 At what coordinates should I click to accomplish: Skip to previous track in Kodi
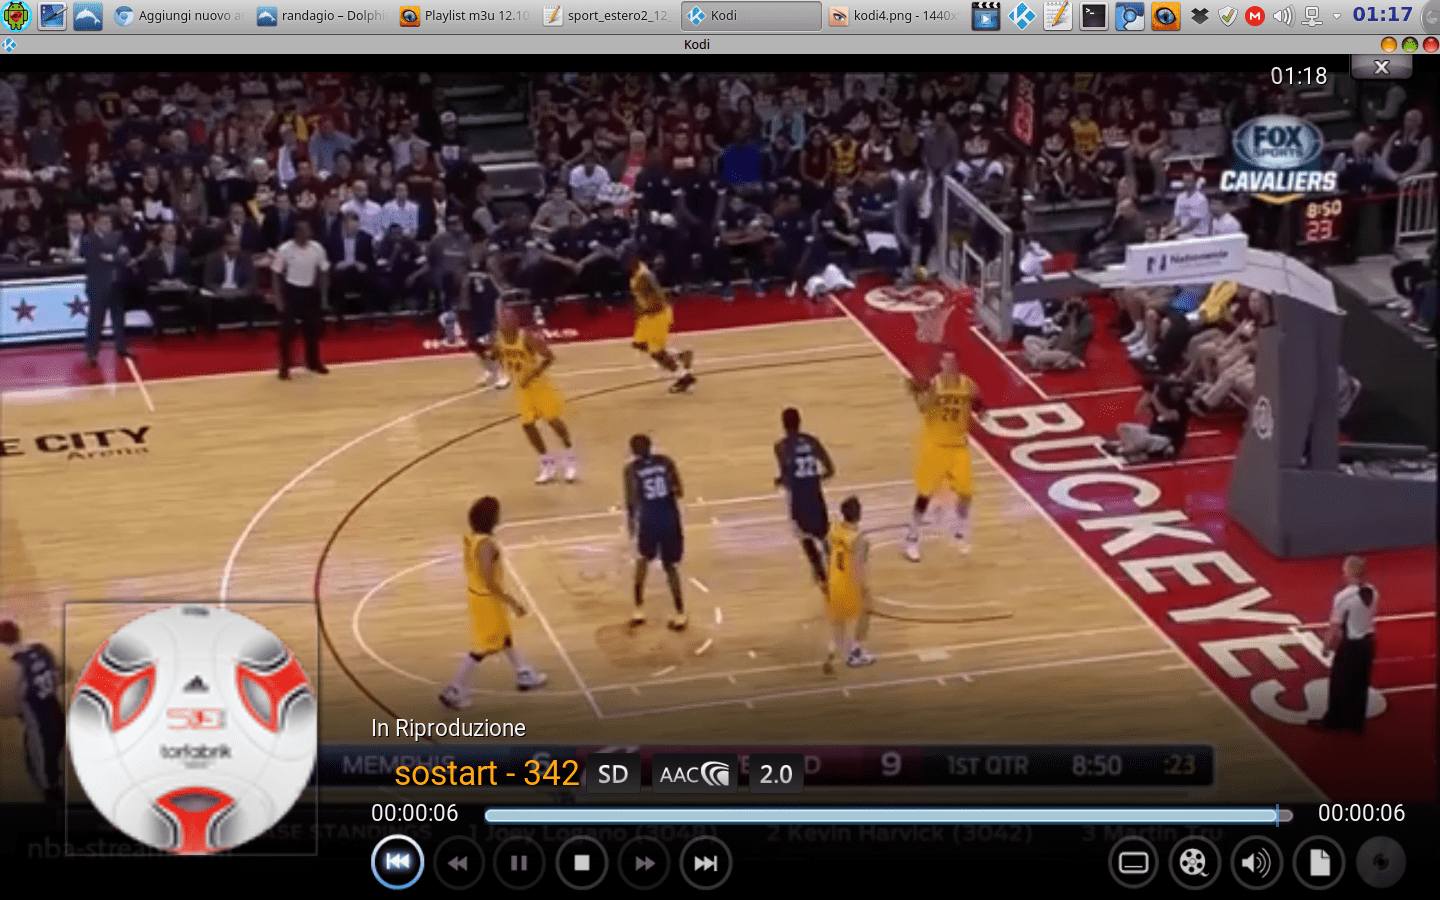pyautogui.click(x=397, y=862)
